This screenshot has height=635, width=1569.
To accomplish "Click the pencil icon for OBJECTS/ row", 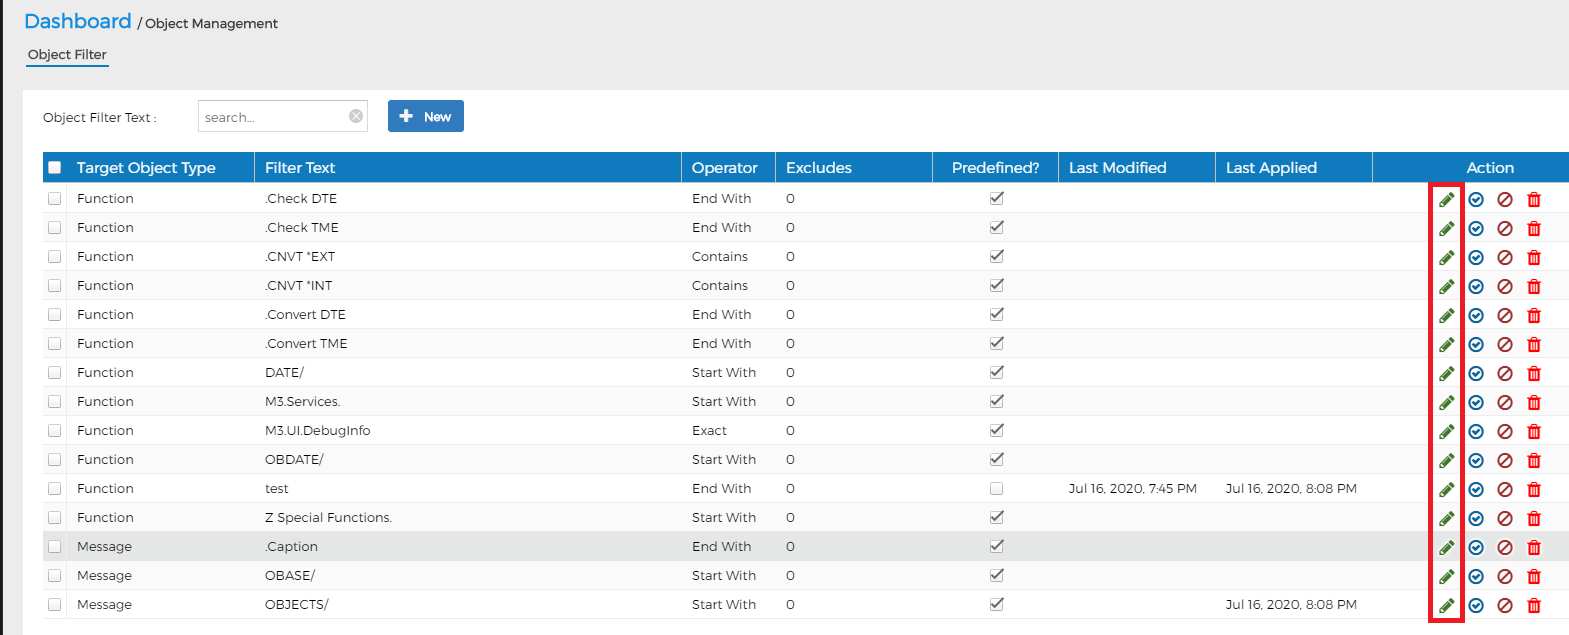I will [x=1446, y=605].
